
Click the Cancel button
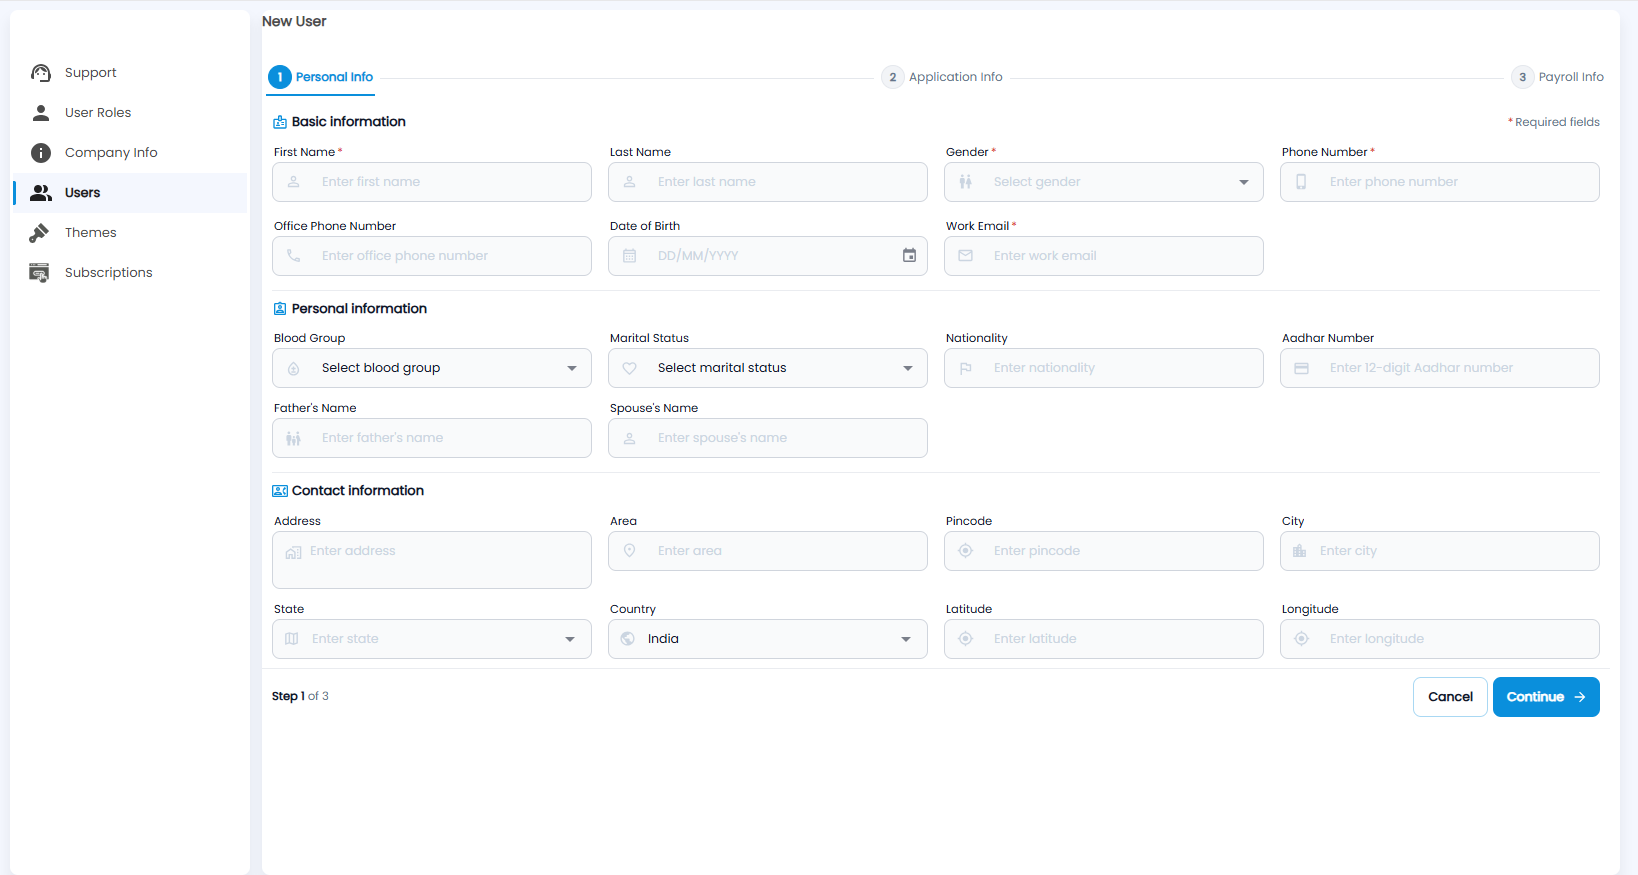1450,697
